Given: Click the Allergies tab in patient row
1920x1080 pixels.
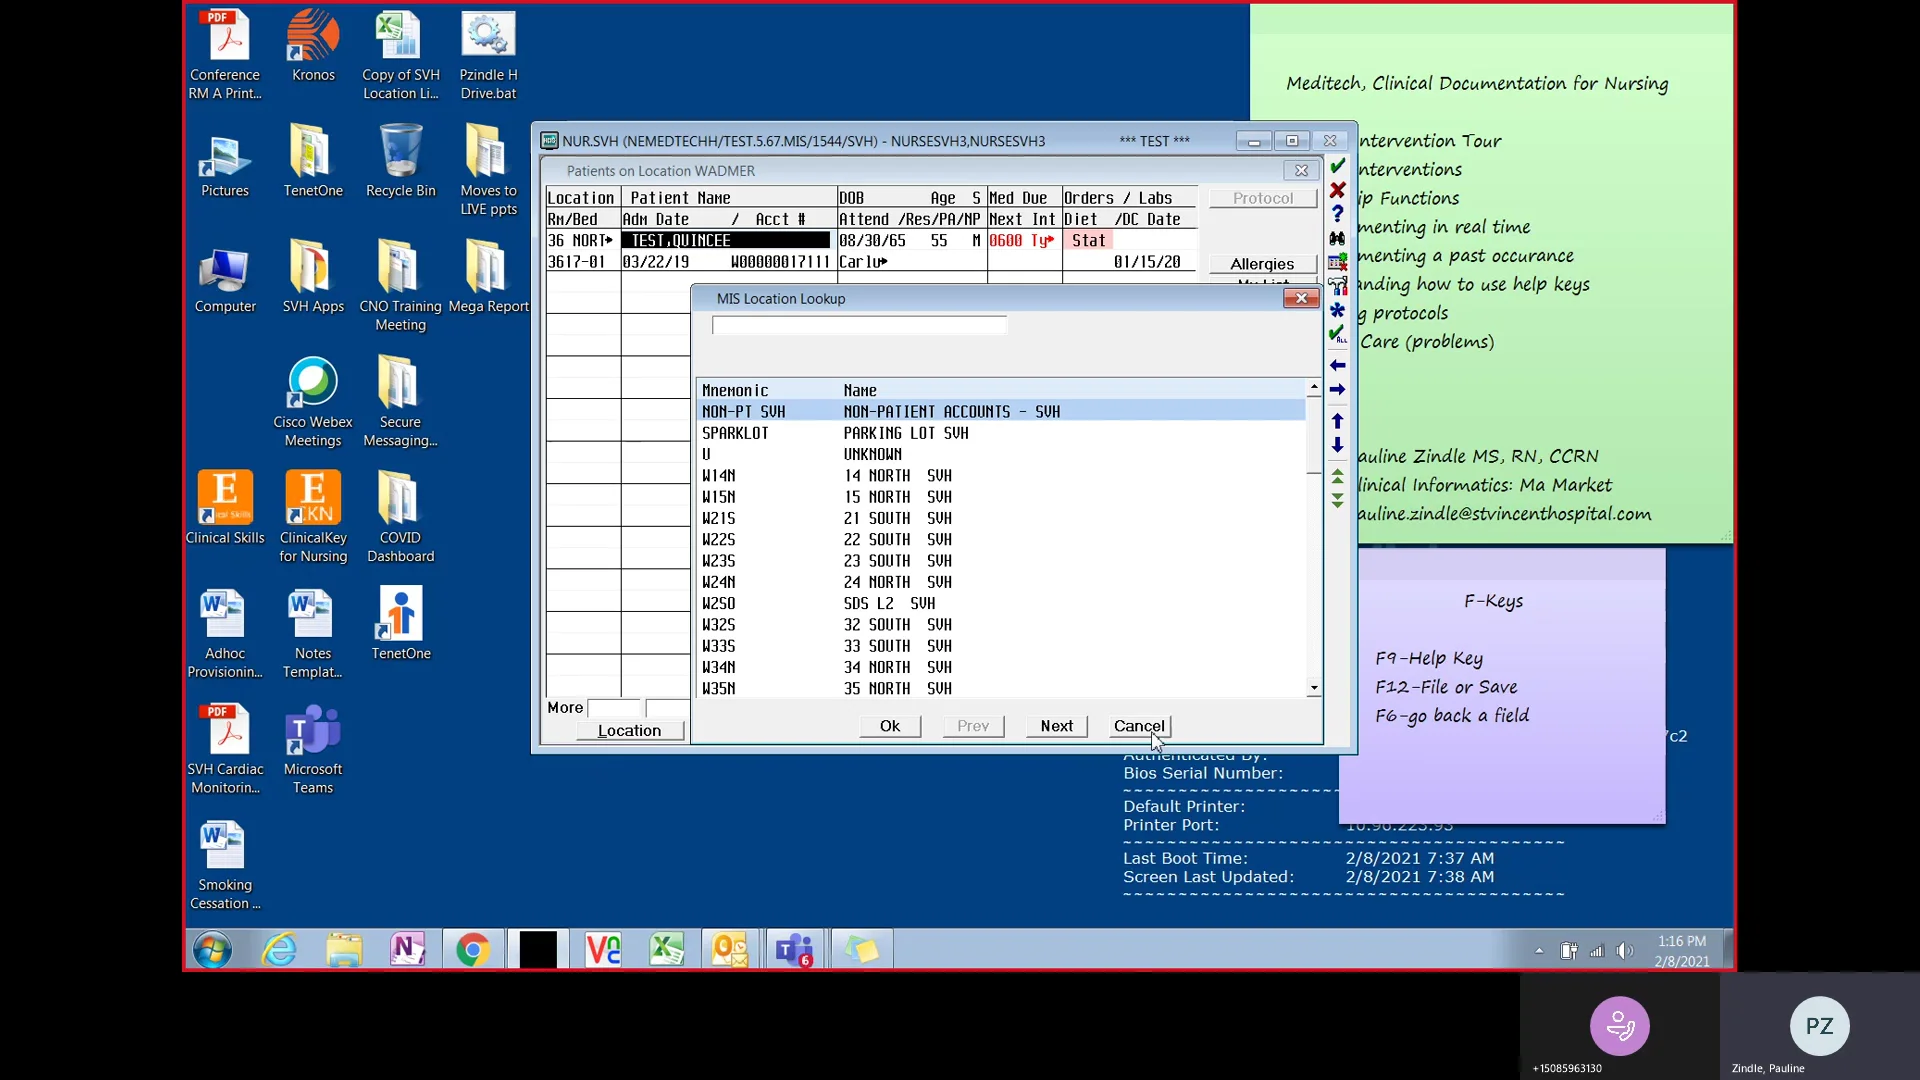Looking at the screenshot, I should 1261,262.
